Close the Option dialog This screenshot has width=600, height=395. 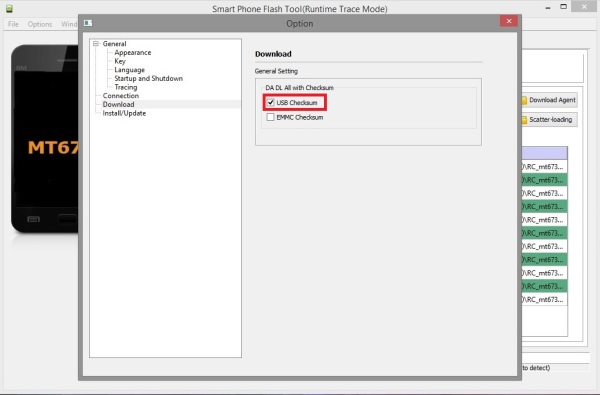[x=509, y=21]
